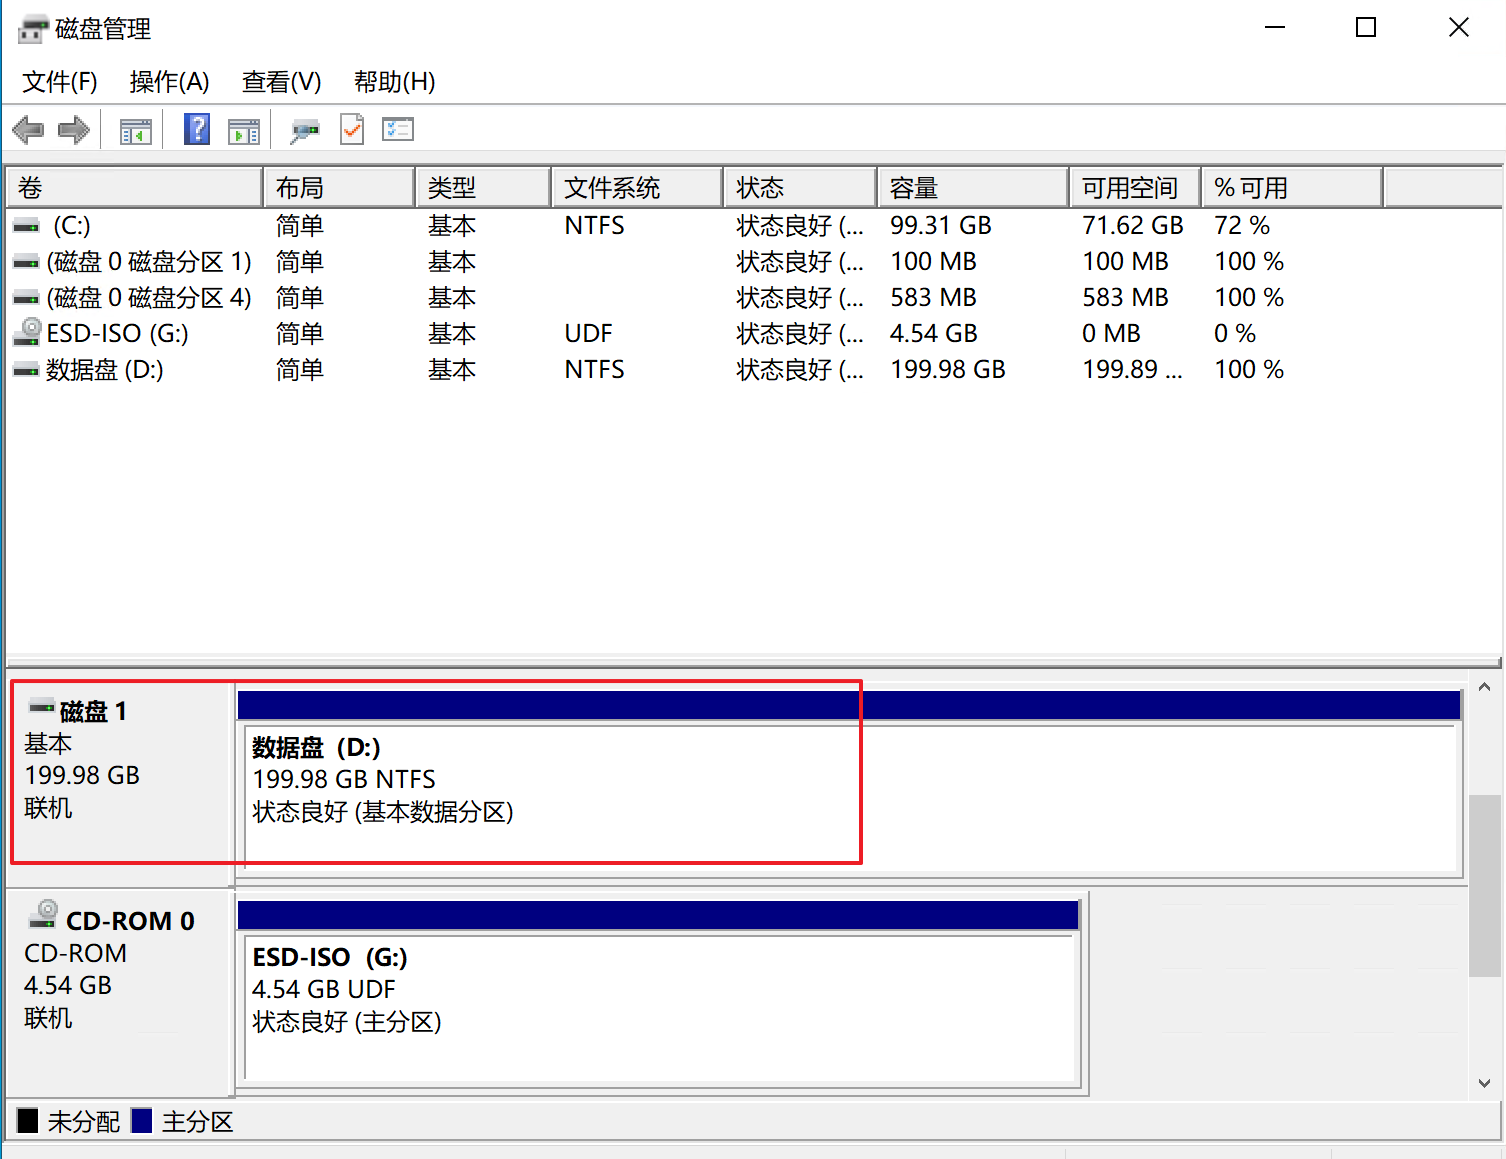The image size is (1506, 1159).
Task: Click the Back arrow toolbar icon
Action: [x=28, y=130]
